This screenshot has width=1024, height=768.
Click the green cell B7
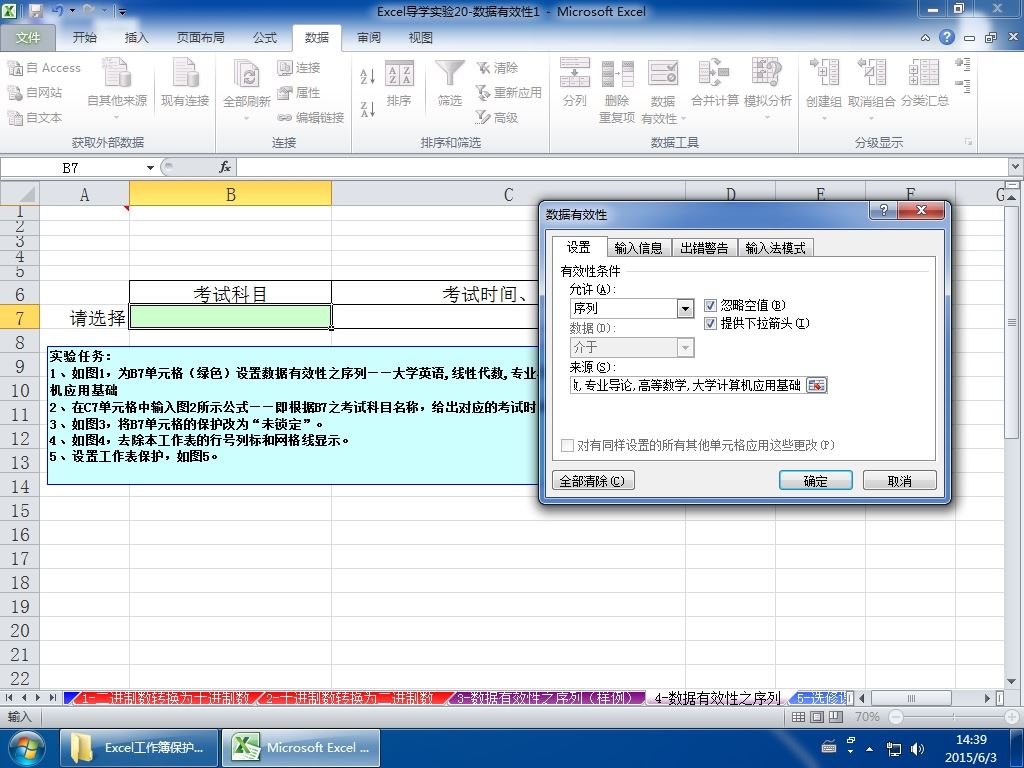pyautogui.click(x=231, y=317)
